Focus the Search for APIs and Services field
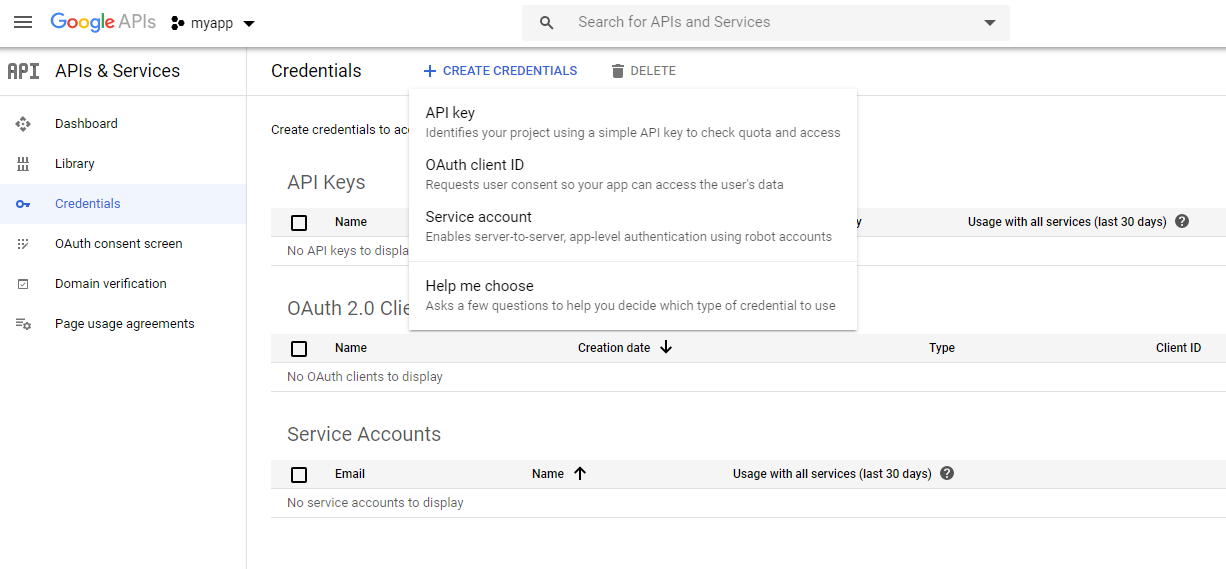 pos(766,22)
